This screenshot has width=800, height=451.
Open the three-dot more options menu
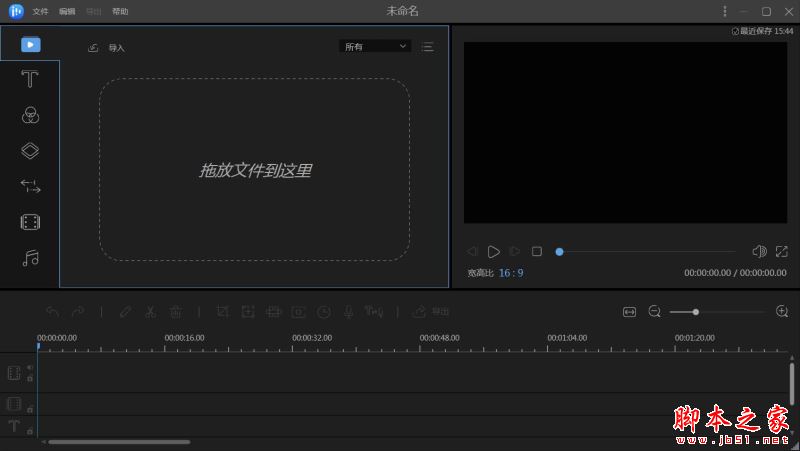coord(724,11)
